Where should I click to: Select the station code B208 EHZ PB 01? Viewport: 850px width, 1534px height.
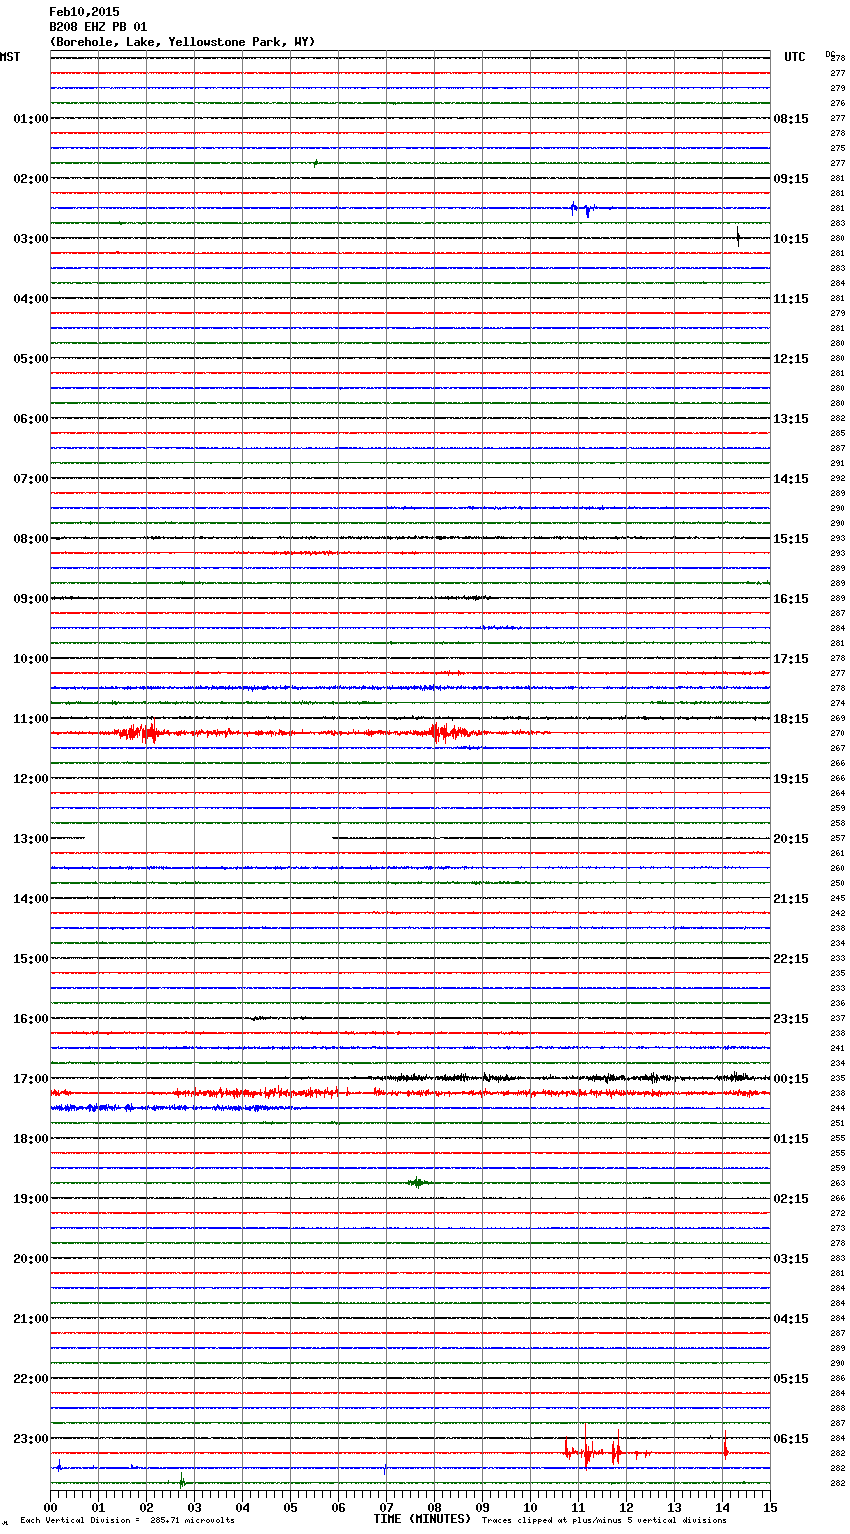[x=98, y=27]
